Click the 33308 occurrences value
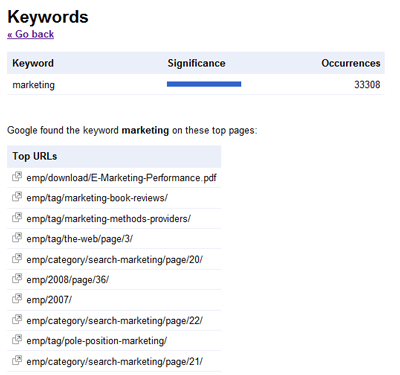Viewport: 400px width, 375px height. pos(367,85)
